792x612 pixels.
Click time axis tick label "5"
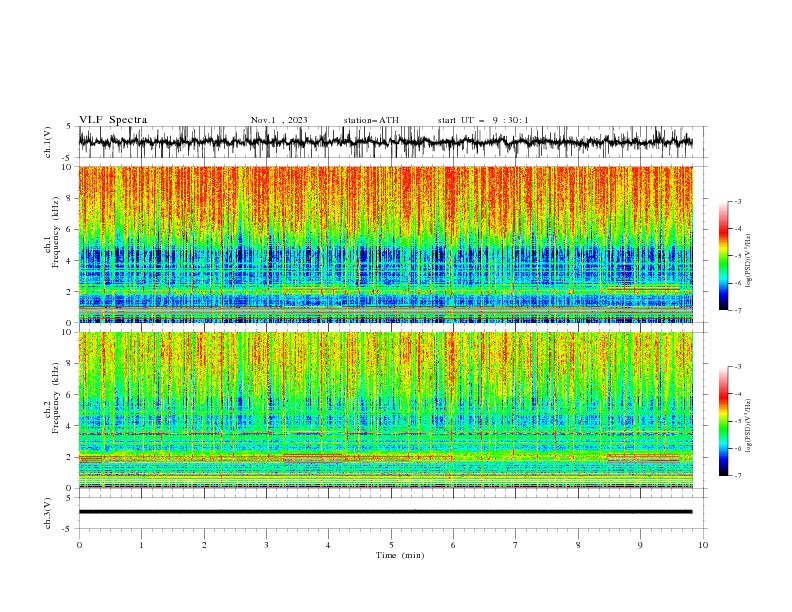point(391,545)
